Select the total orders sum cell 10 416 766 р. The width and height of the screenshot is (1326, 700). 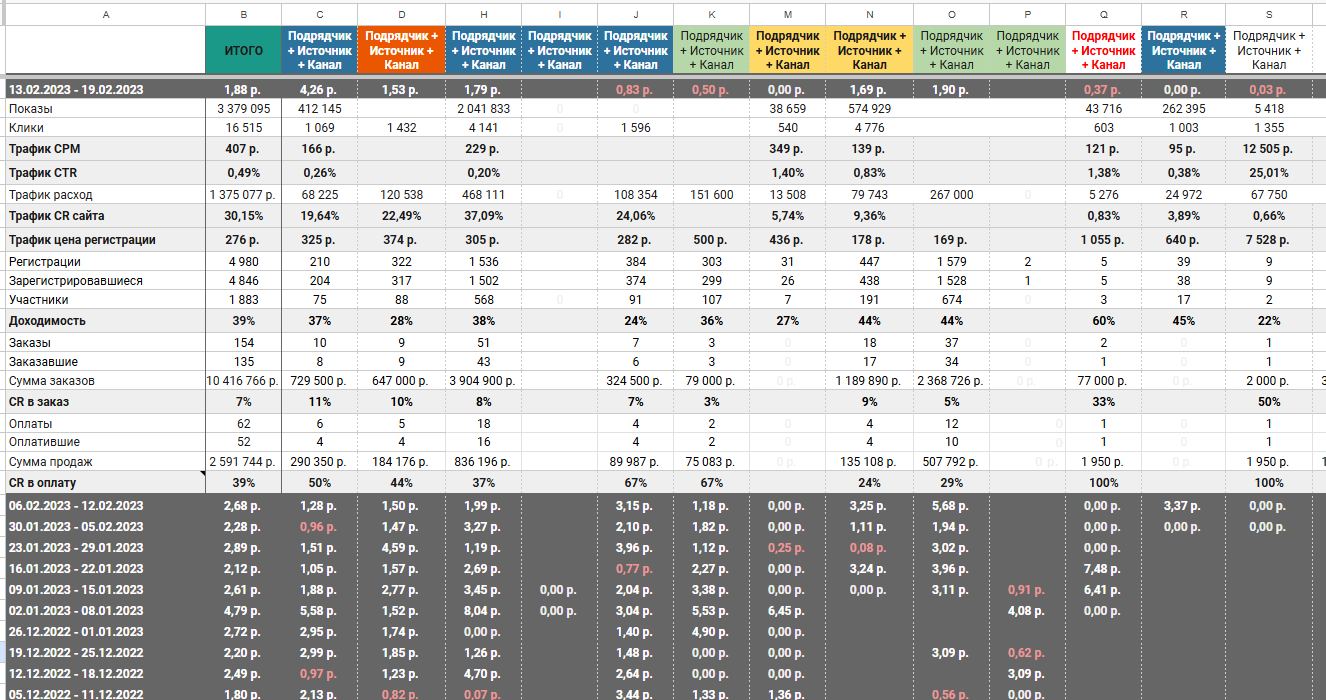[243, 381]
